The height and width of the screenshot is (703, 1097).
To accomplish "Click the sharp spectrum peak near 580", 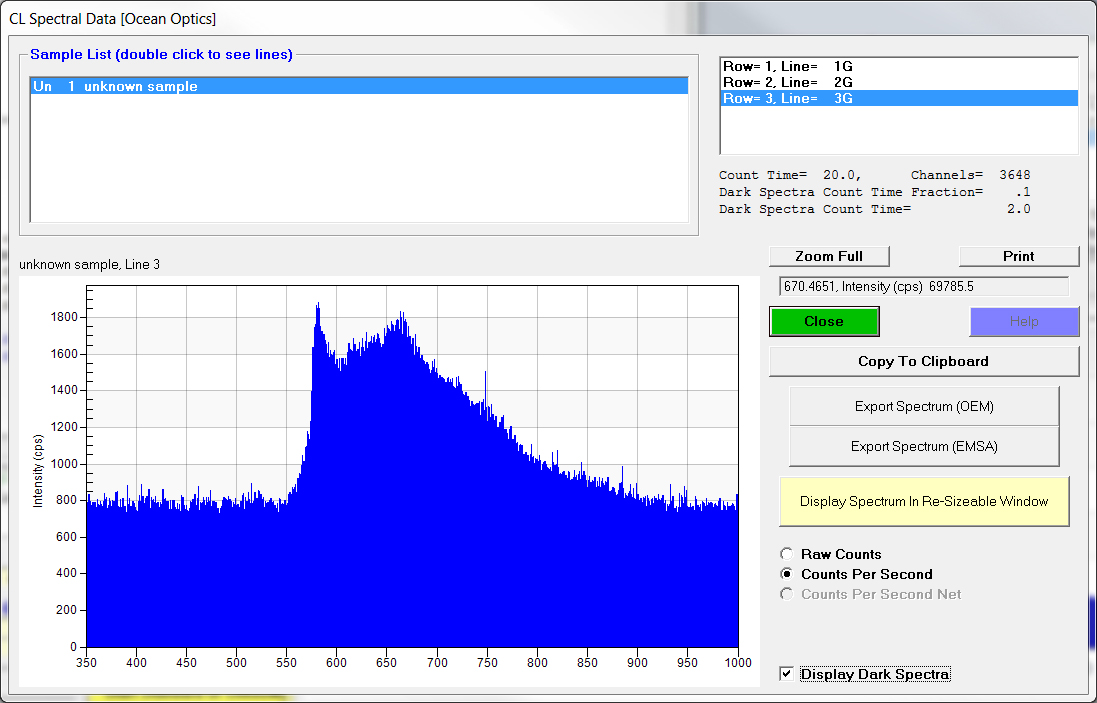I will coord(318,310).
